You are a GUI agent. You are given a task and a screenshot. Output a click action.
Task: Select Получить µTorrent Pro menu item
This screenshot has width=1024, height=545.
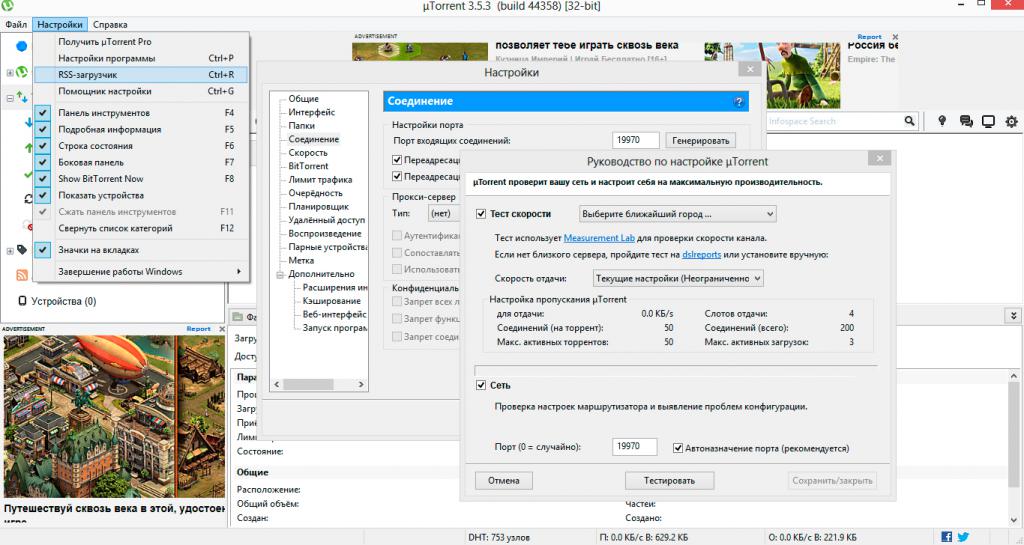coord(141,41)
